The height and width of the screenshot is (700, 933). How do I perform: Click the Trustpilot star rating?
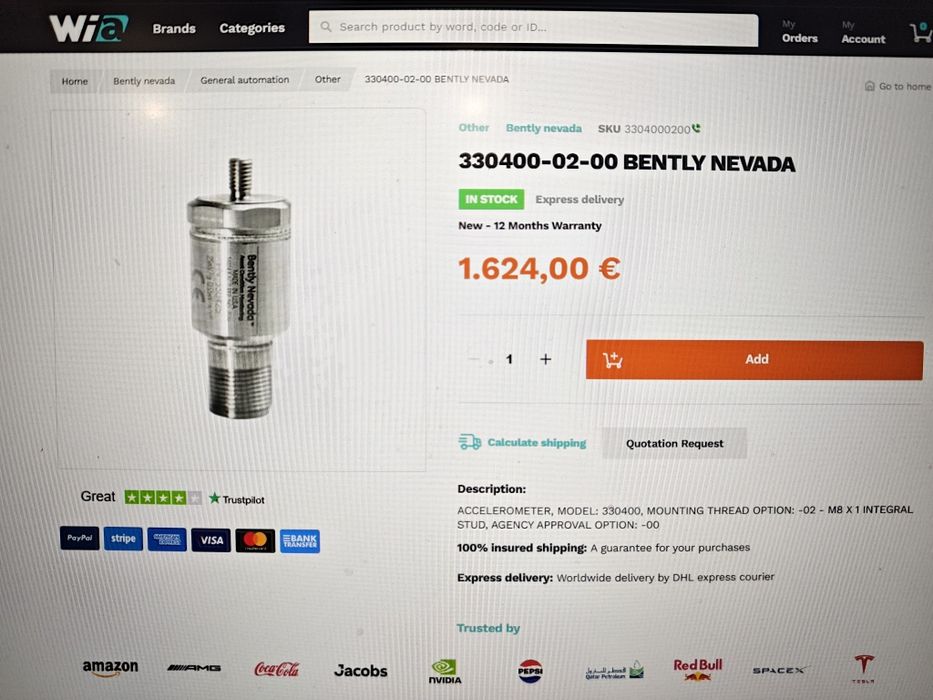pyautogui.click(x=162, y=498)
